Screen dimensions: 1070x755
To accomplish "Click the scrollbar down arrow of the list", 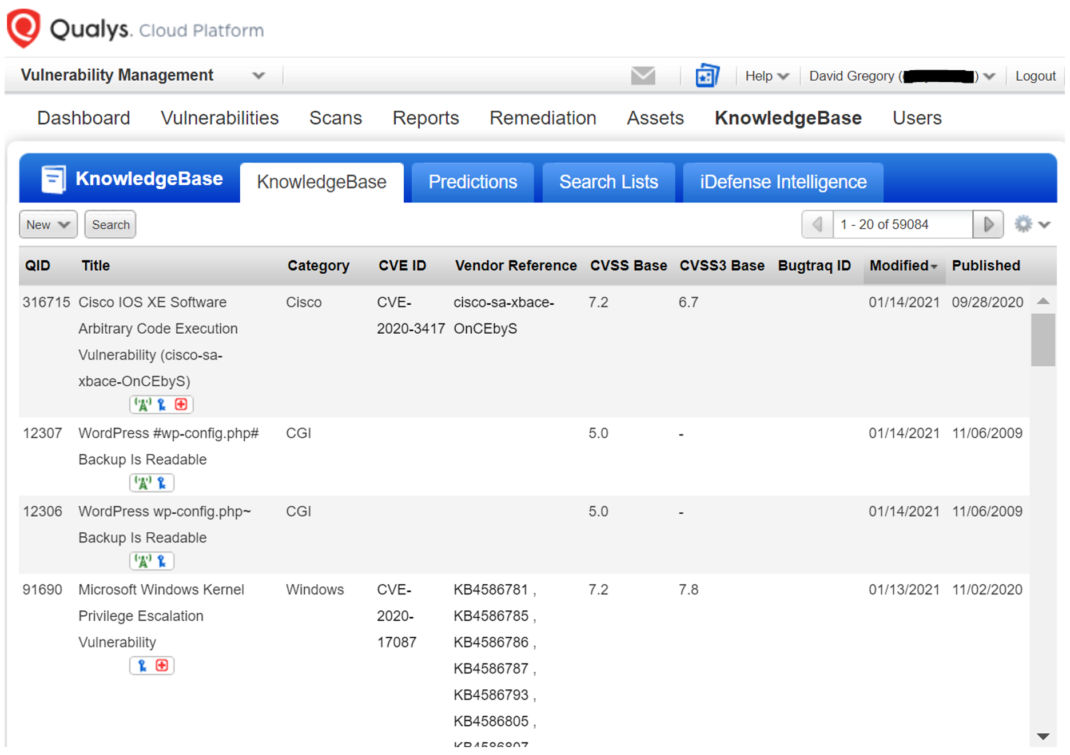I will click(x=1043, y=736).
